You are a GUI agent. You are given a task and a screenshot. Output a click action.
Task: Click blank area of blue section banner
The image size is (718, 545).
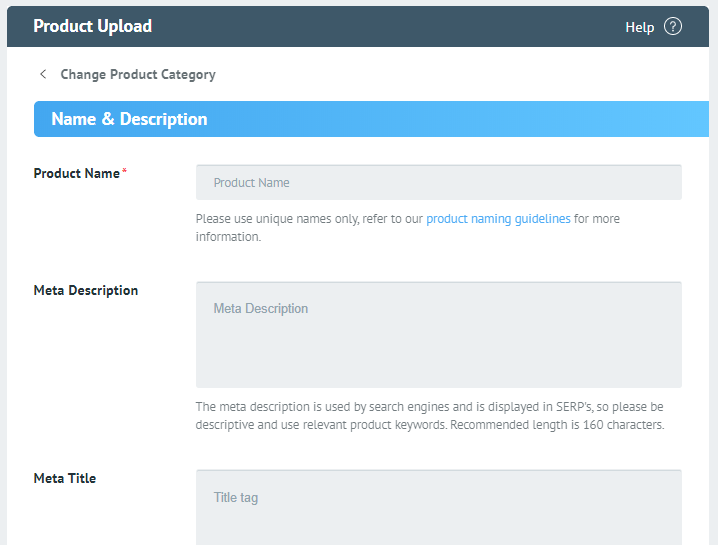coord(450,119)
